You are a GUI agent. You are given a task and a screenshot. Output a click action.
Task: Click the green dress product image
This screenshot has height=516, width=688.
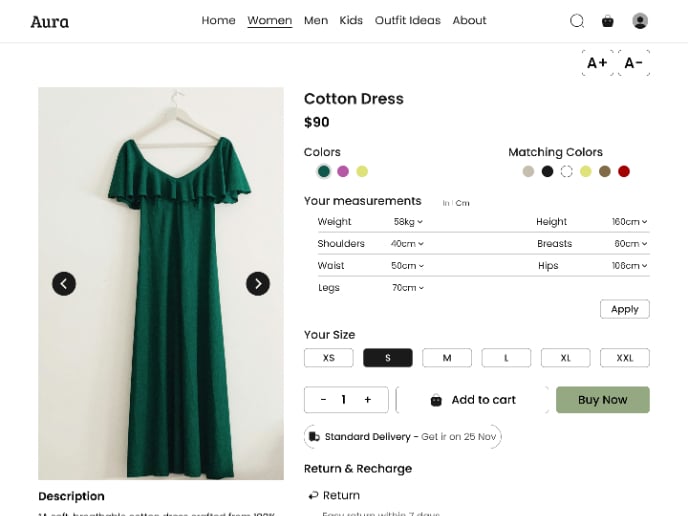pyautogui.click(x=161, y=283)
